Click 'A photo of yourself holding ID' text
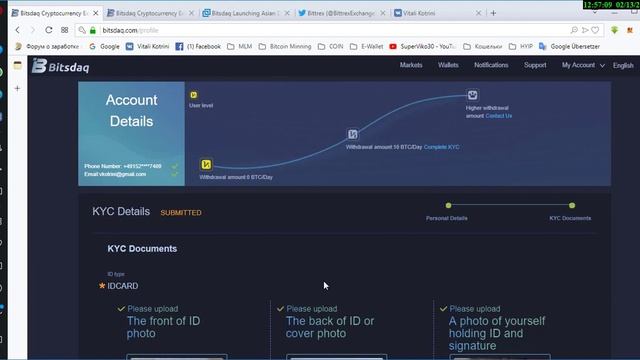Screen dimensions: 640x360 pos(497,333)
